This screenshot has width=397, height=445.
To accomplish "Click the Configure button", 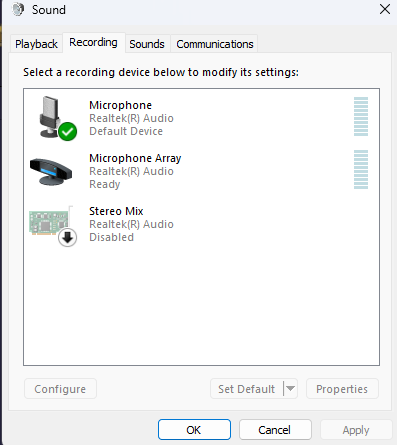I will (x=60, y=389).
